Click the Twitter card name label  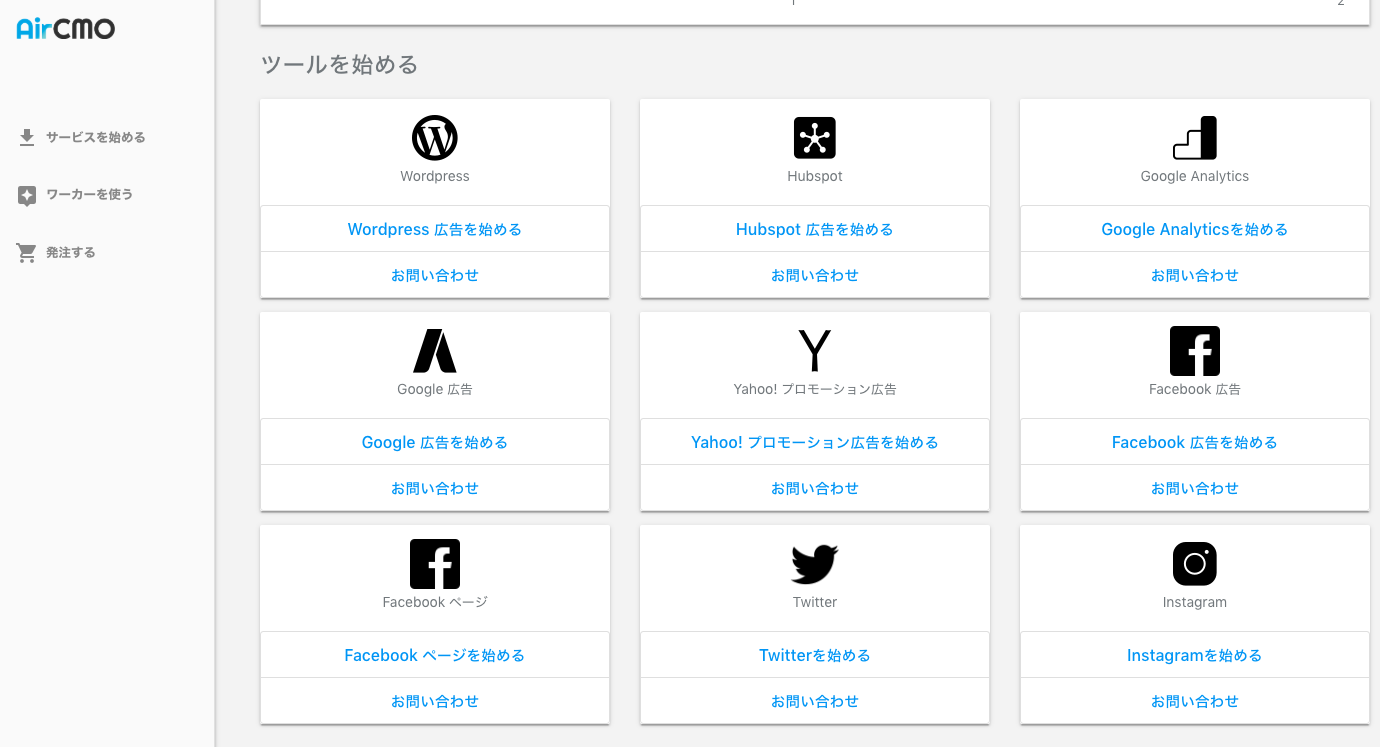[x=815, y=602]
